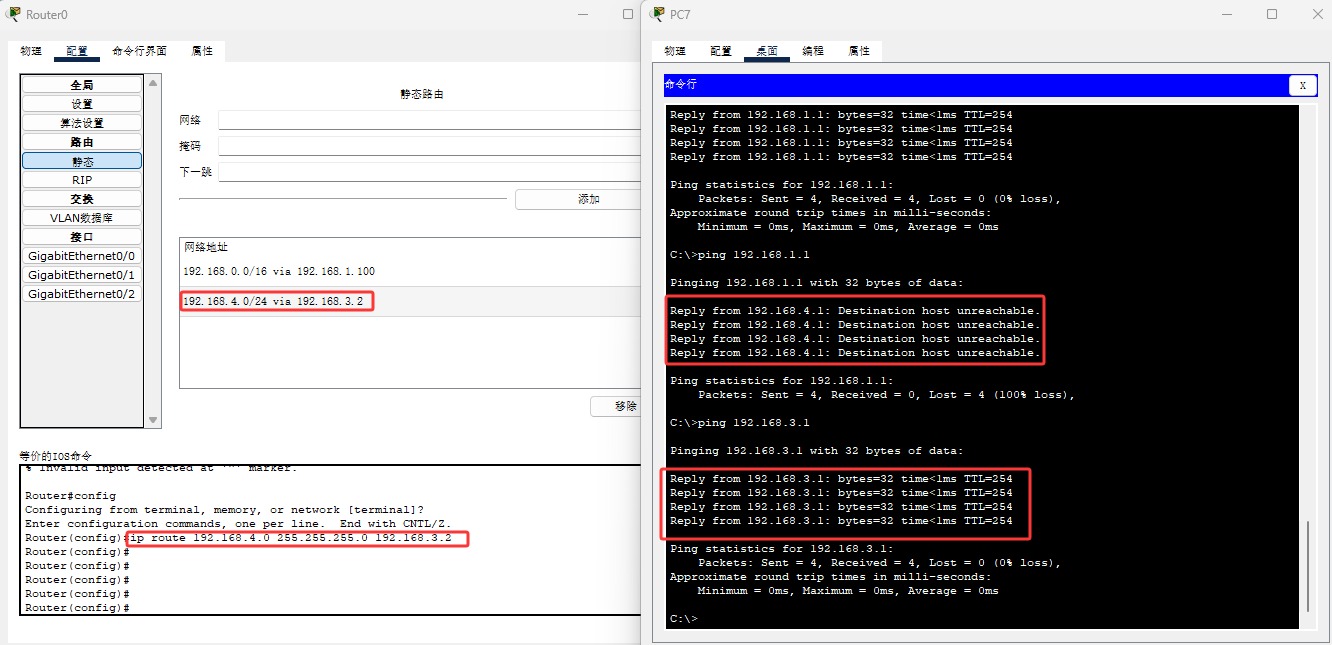Close the command prompt with X button
Viewport: 1332px width, 645px height.
point(1302,86)
